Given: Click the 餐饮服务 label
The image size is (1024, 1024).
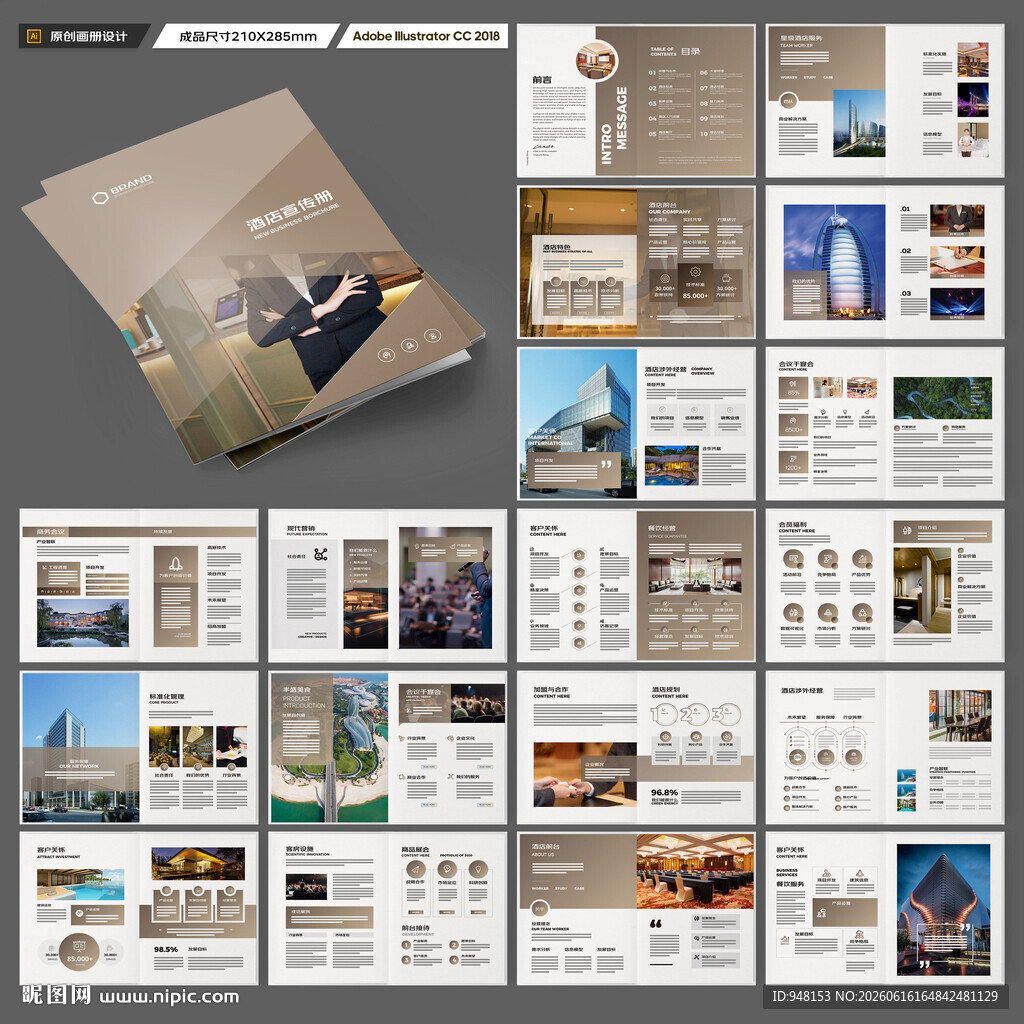Looking at the screenshot, I should [790, 884].
